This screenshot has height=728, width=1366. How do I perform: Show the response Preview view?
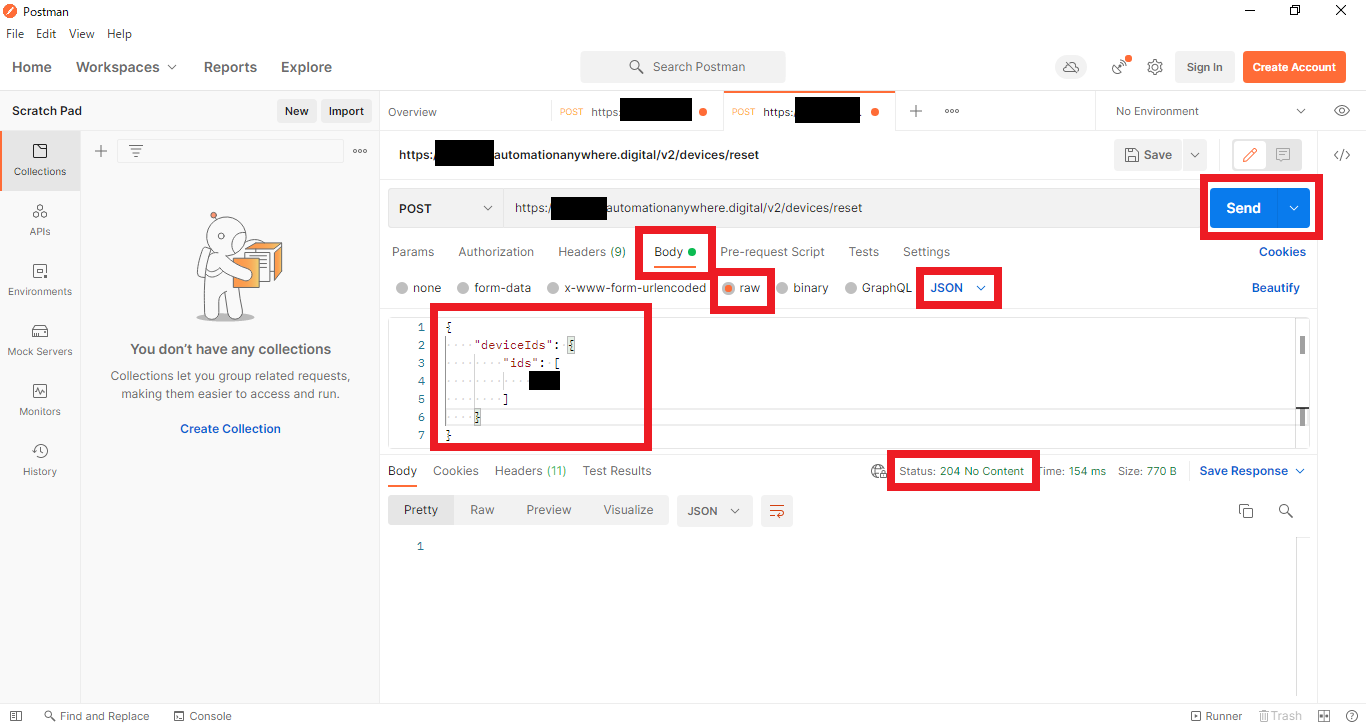pos(549,510)
